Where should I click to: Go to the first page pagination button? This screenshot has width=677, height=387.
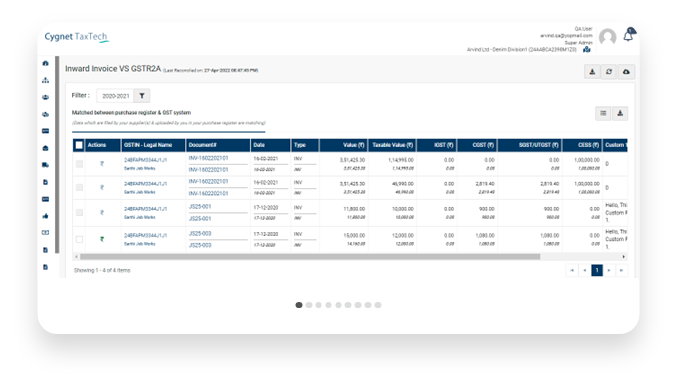click(x=572, y=270)
